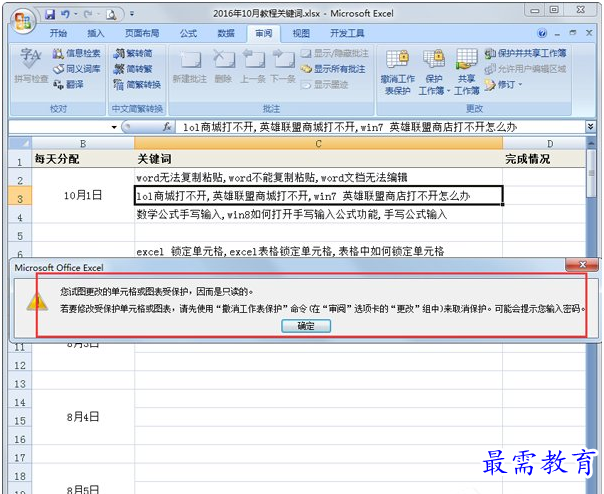Click the fx insert function icon
604x494 pixels.
pos(167,127)
